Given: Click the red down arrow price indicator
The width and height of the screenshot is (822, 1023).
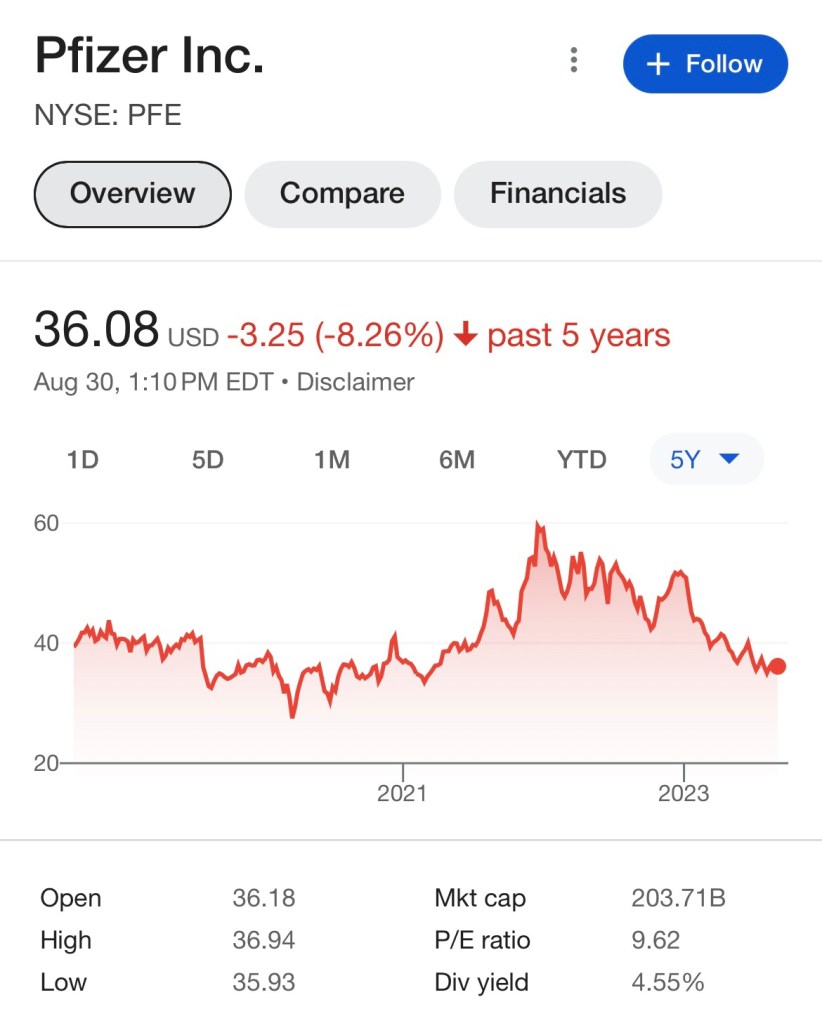Looking at the screenshot, I should [464, 336].
